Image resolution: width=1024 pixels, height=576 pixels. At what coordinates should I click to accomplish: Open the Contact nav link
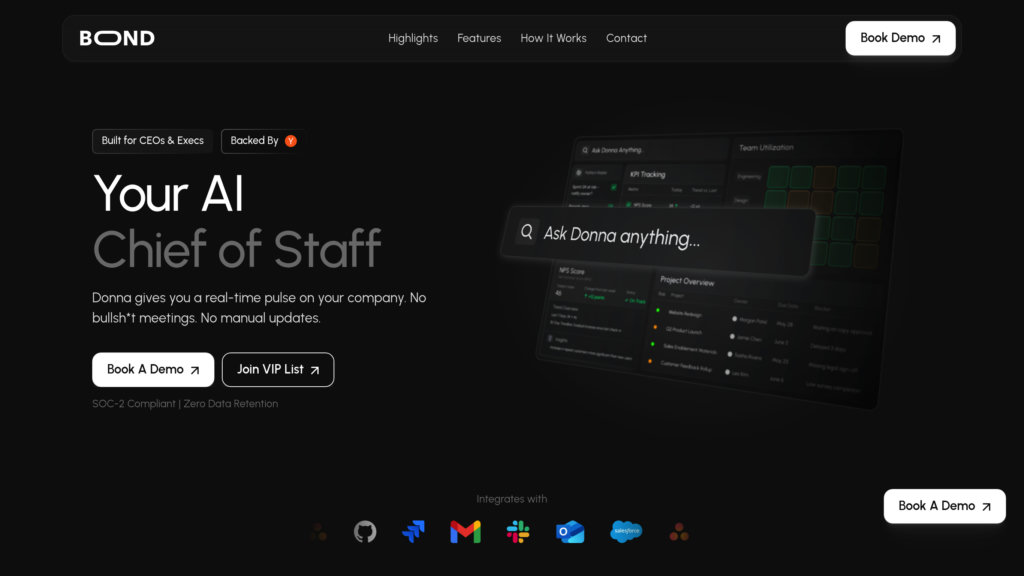[626, 38]
